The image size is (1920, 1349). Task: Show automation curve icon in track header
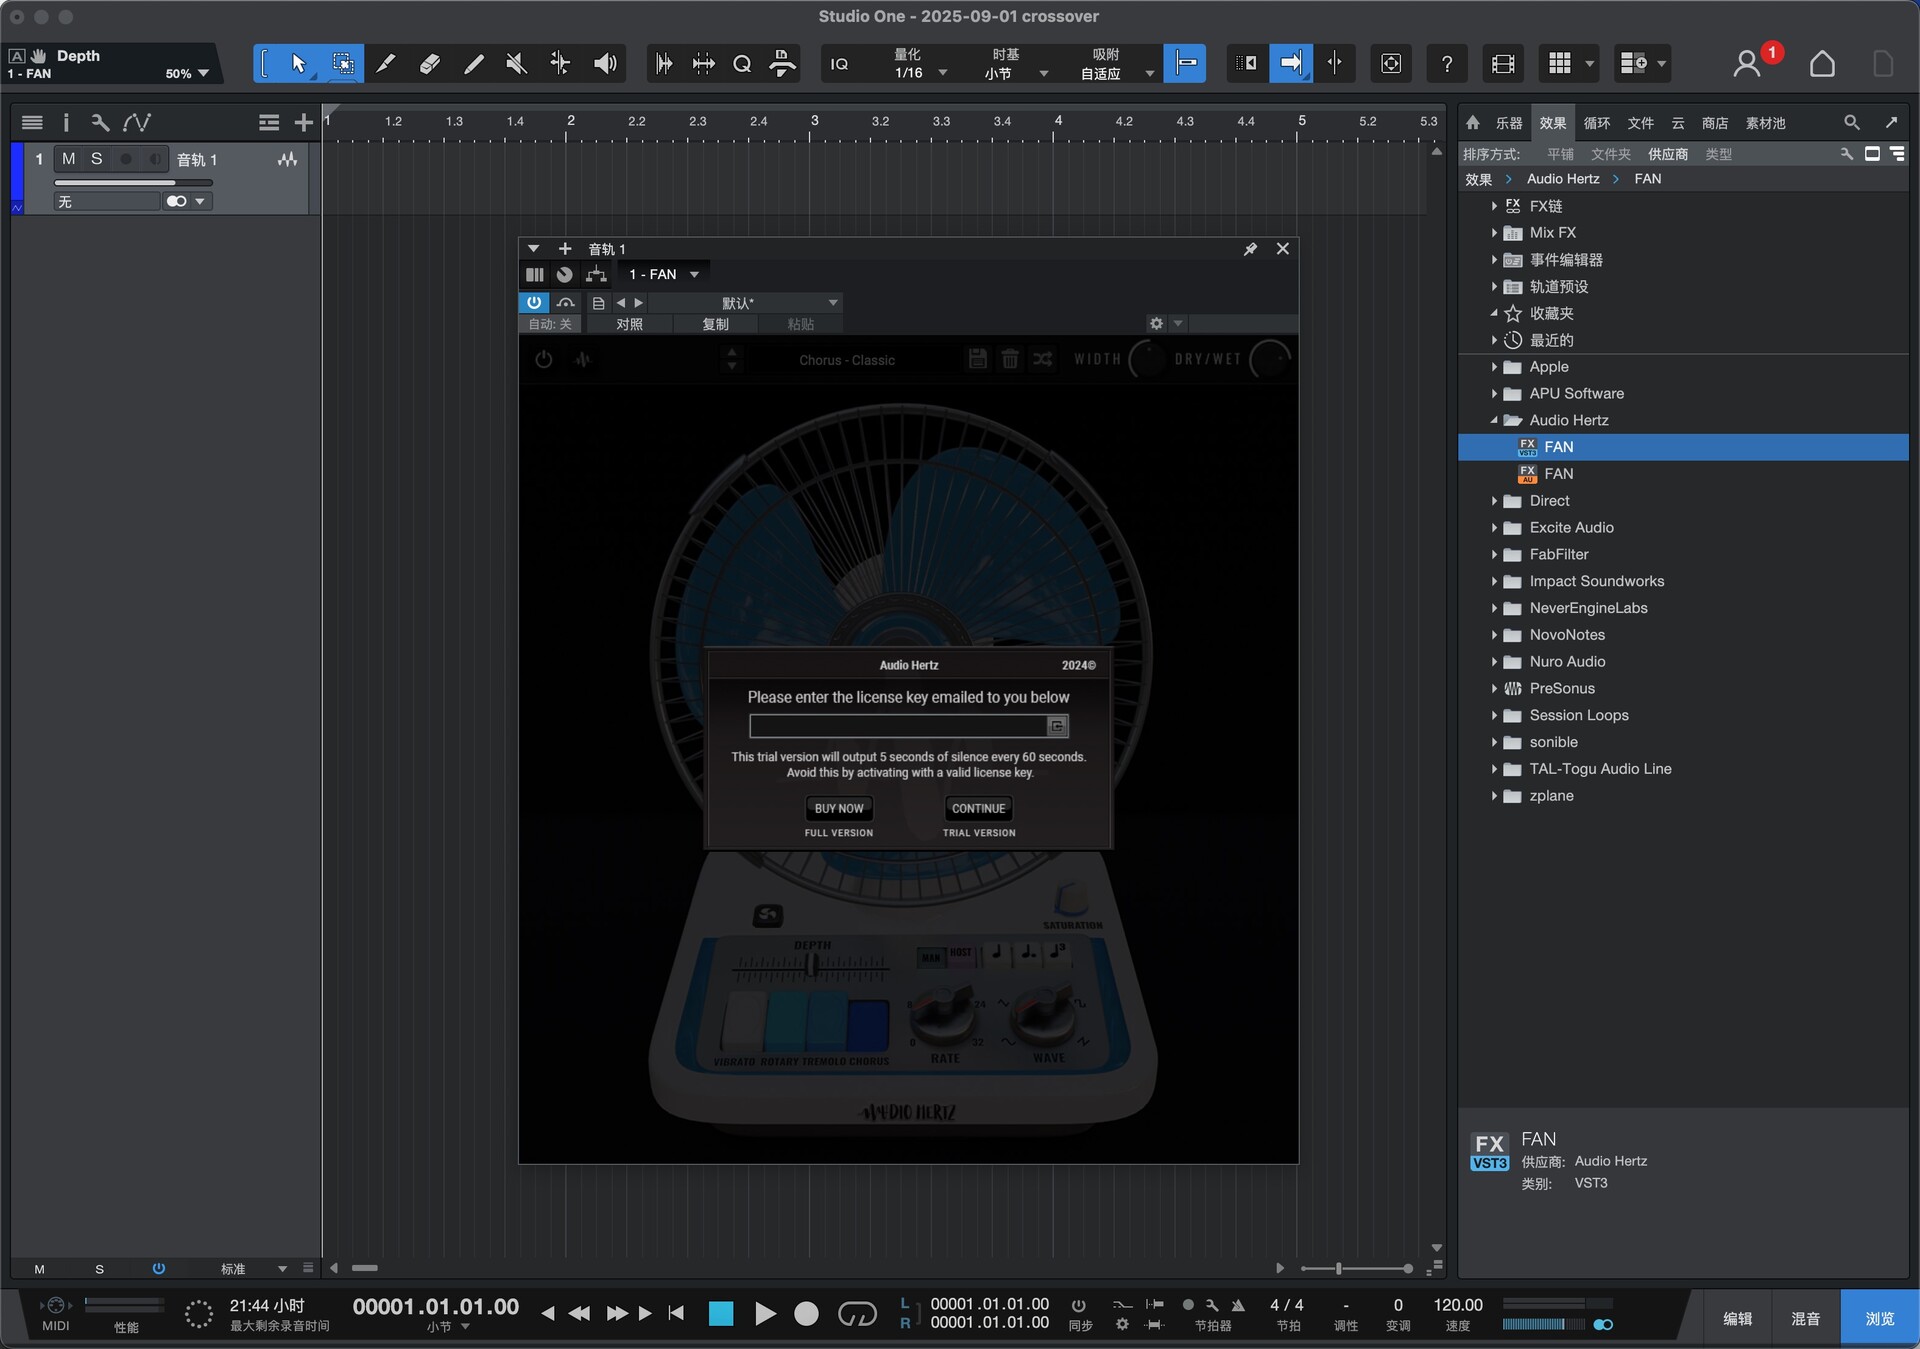pos(137,122)
